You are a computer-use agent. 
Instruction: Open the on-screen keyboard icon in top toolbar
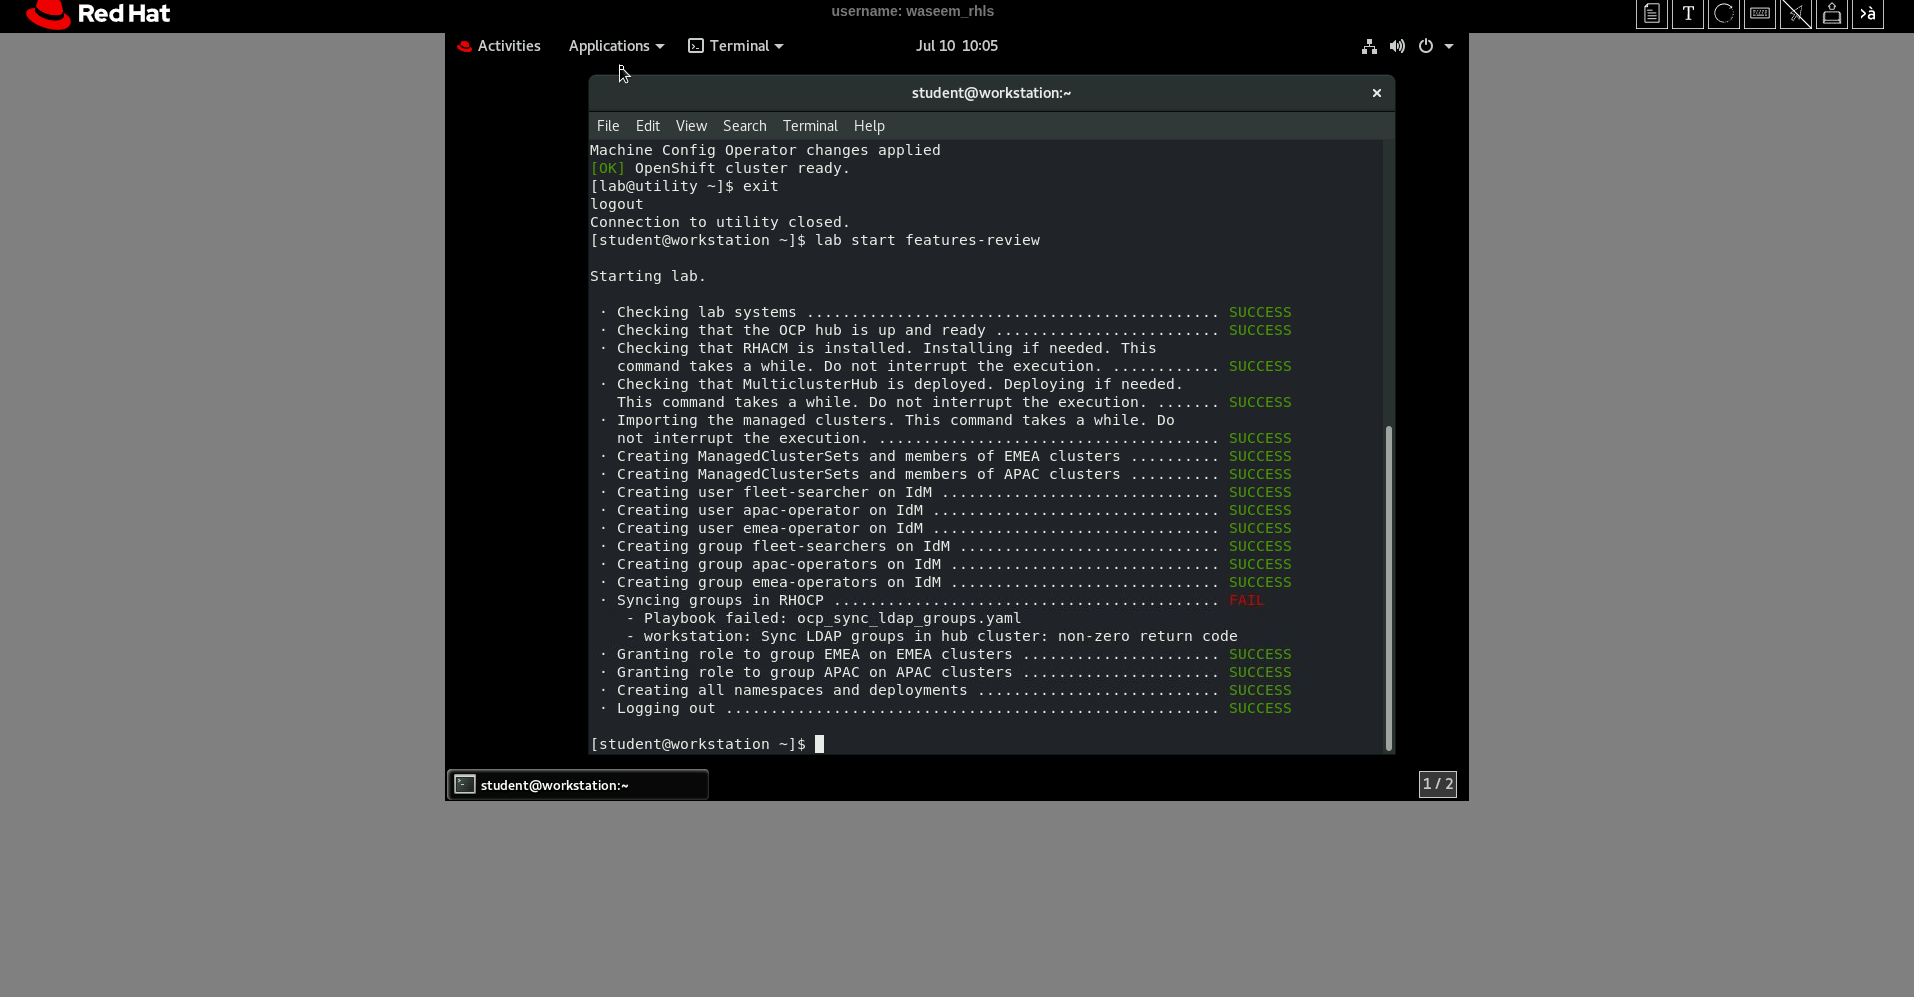(1760, 14)
